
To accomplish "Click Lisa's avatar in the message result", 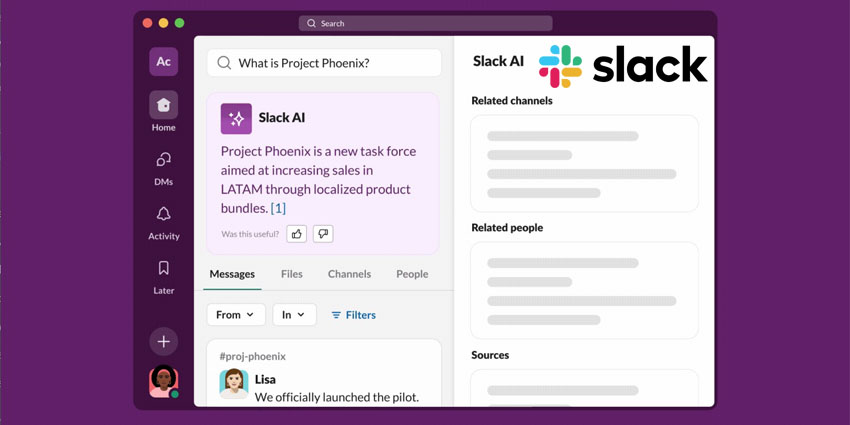I will click(x=234, y=384).
